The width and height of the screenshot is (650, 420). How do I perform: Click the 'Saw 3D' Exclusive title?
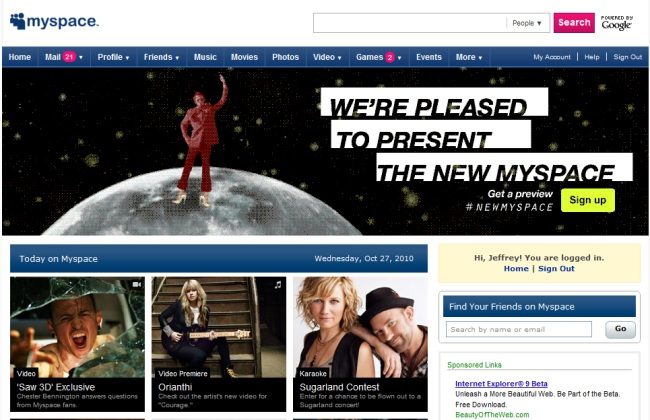coord(56,387)
